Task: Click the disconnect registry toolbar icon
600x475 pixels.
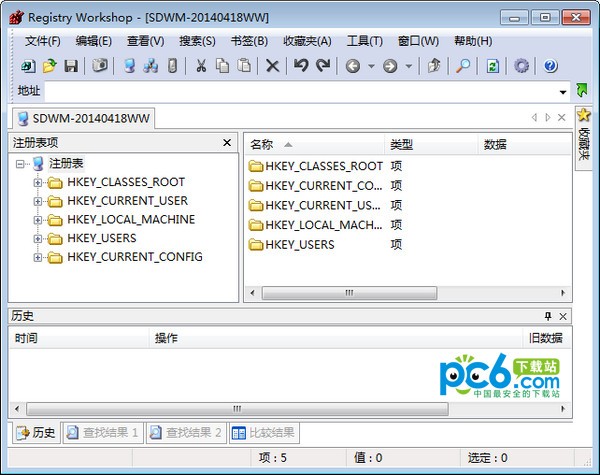Action: coord(173,66)
